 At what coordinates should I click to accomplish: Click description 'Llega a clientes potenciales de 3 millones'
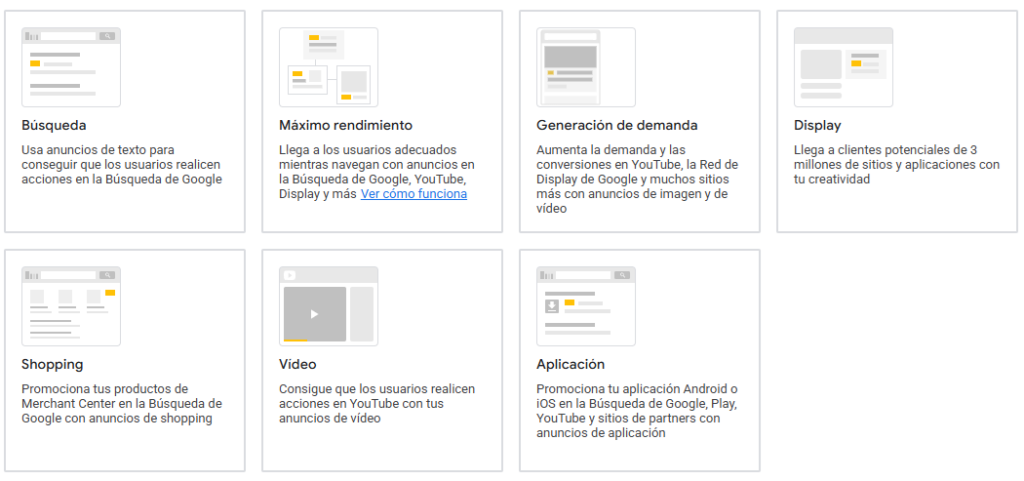tap(896, 164)
